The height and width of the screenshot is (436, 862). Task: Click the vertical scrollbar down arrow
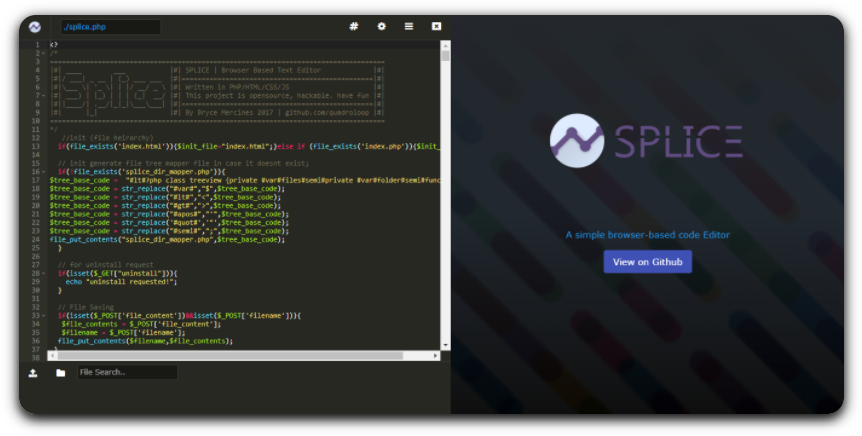point(445,346)
